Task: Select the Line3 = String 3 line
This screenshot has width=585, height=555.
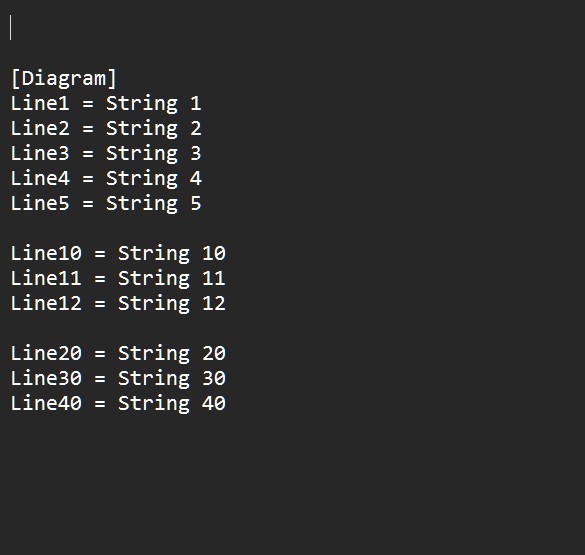Action: click(x=106, y=153)
